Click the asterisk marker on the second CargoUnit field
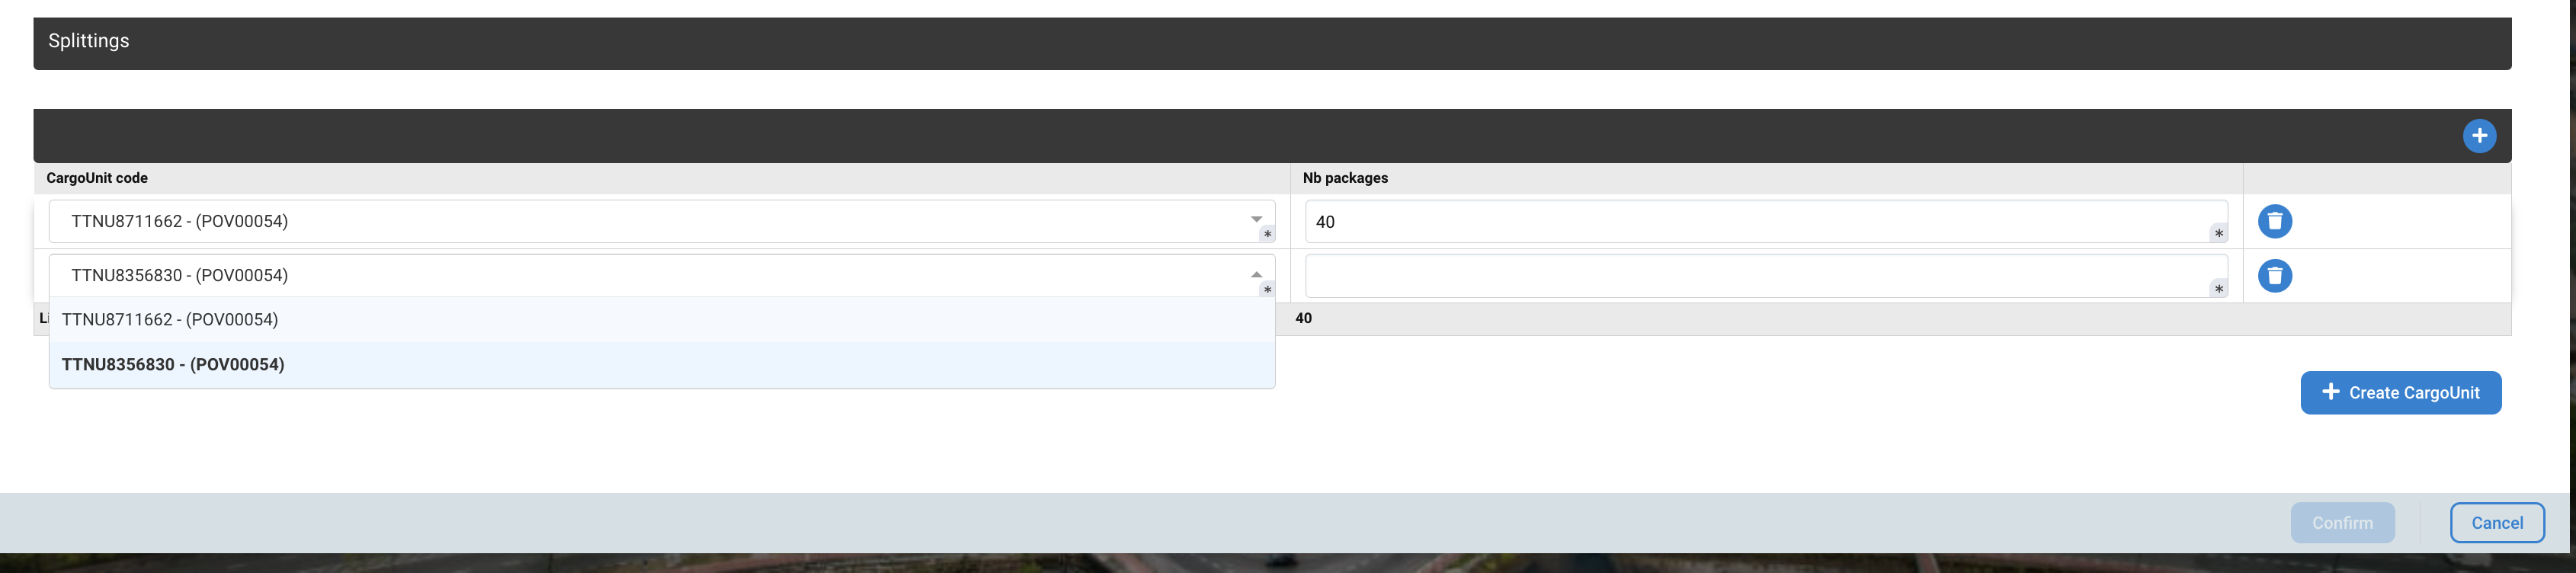2576x573 pixels. click(x=1266, y=289)
